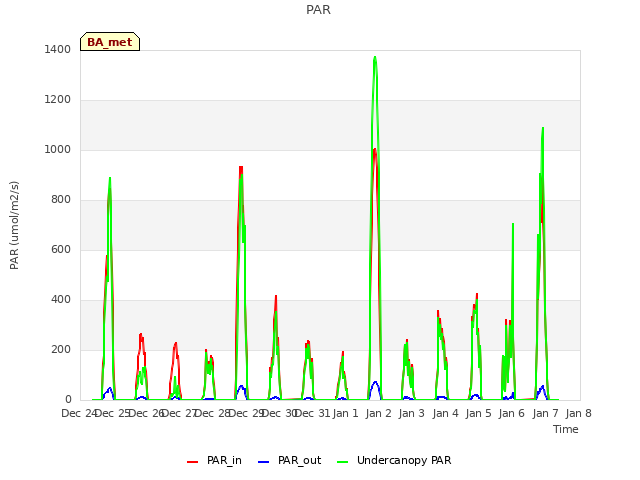Click the Jan 8 x-axis label
The width and height of the screenshot is (640, 480).
[578, 413]
